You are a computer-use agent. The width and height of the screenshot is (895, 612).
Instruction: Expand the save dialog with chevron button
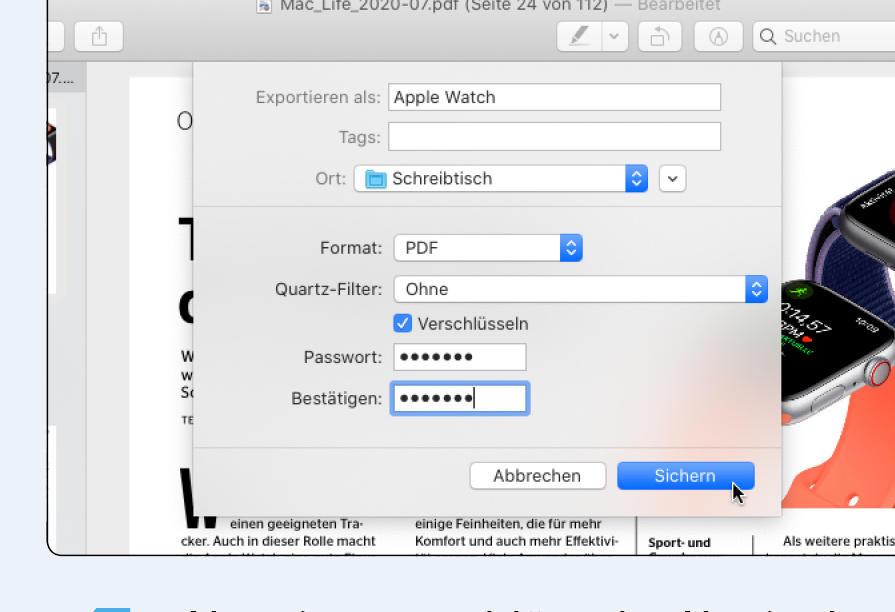click(x=672, y=179)
